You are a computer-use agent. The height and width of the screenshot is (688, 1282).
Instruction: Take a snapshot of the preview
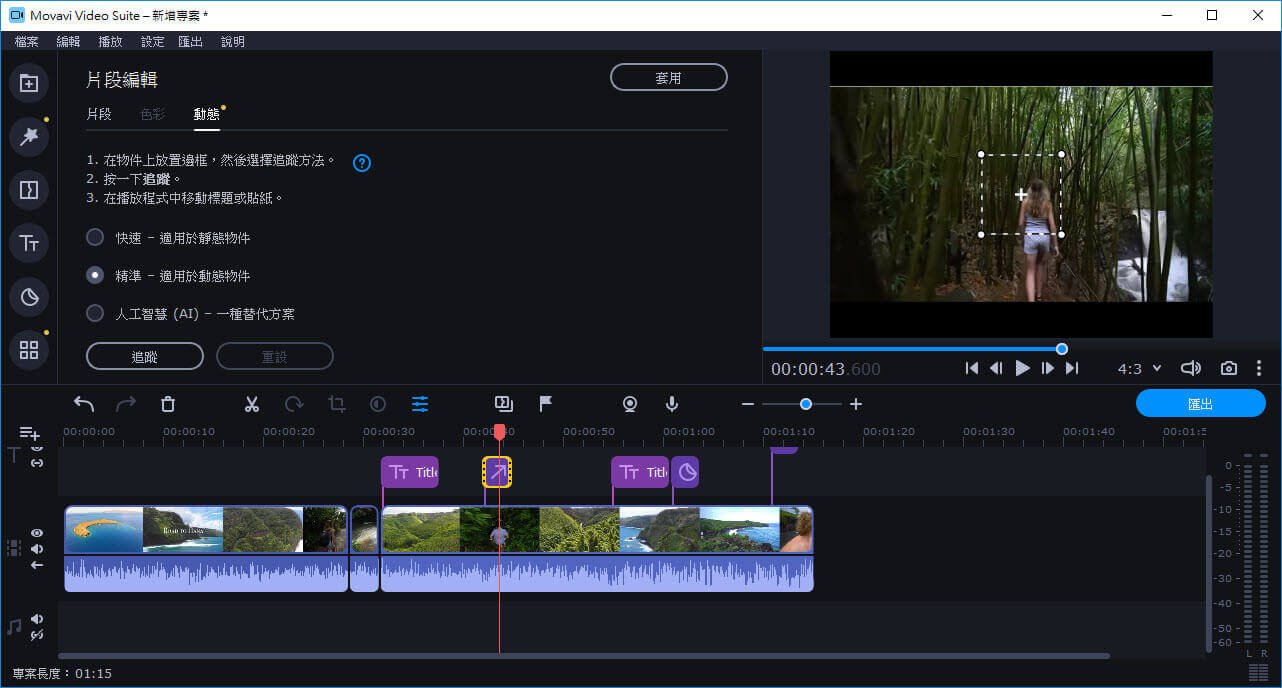(1229, 368)
